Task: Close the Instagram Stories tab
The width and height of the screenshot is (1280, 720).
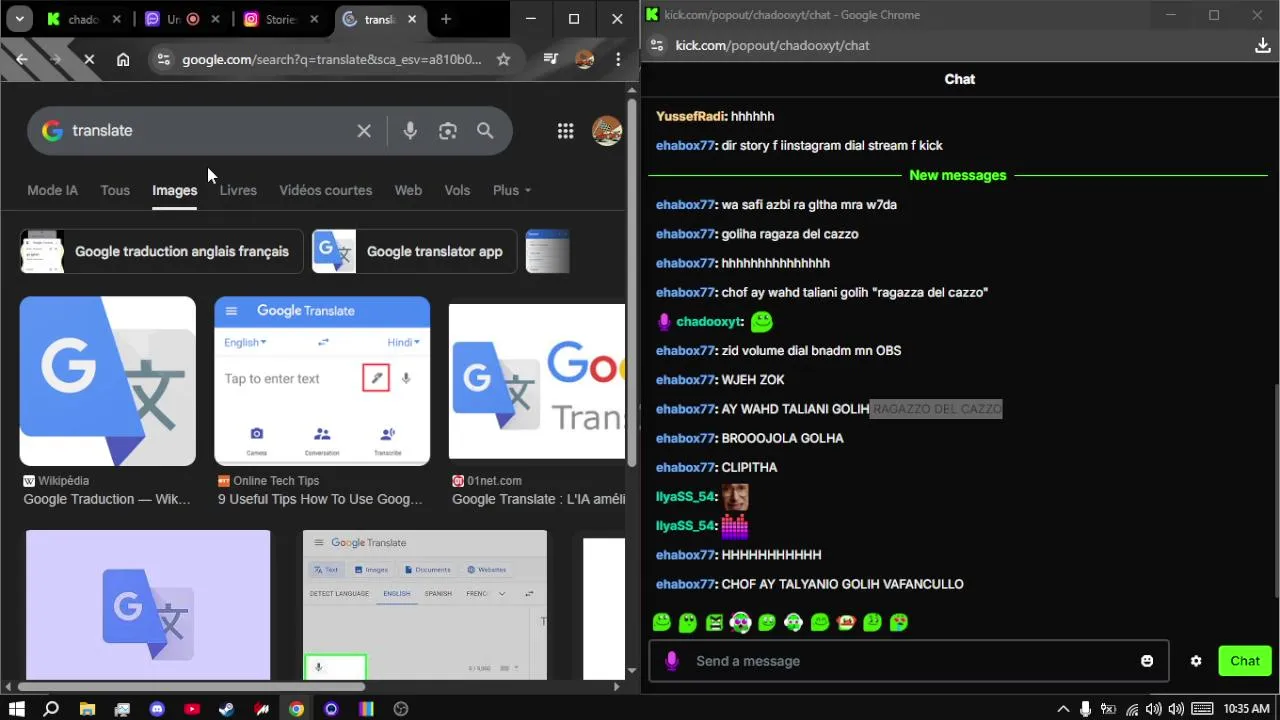Action: pyautogui.click(x=314, y=19)
